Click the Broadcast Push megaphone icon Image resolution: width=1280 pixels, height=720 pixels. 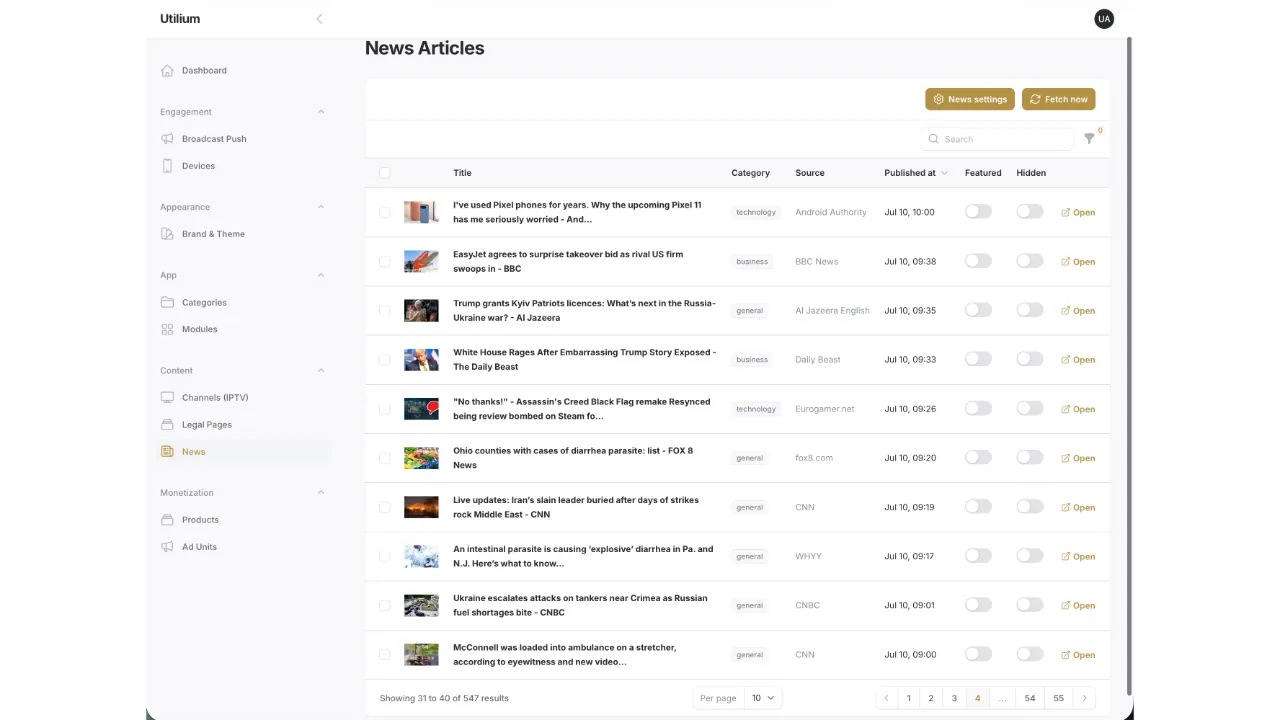(x=167, y=139)
